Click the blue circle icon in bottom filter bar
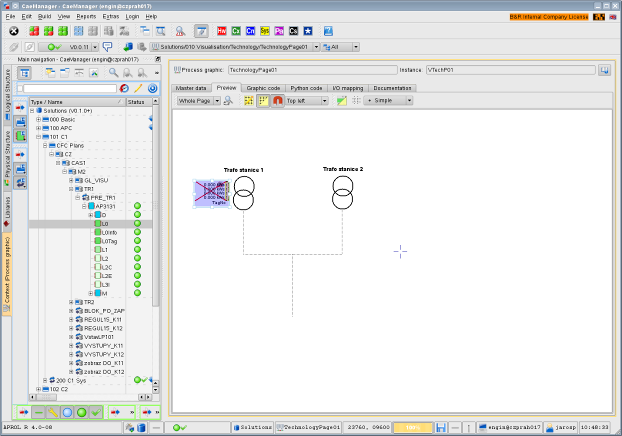622x436 pixels. pyautogui.click(x=67, y=413)
